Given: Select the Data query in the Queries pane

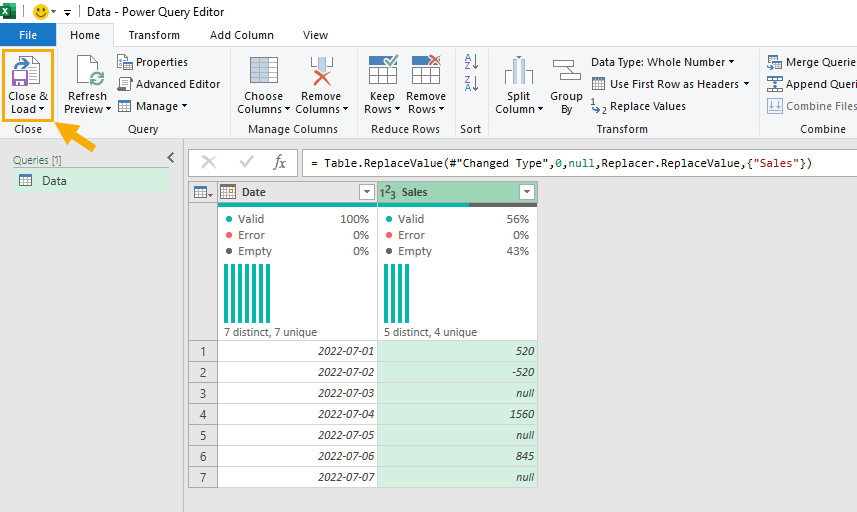Looking at the screenshot, I should (x=91, y=180).
